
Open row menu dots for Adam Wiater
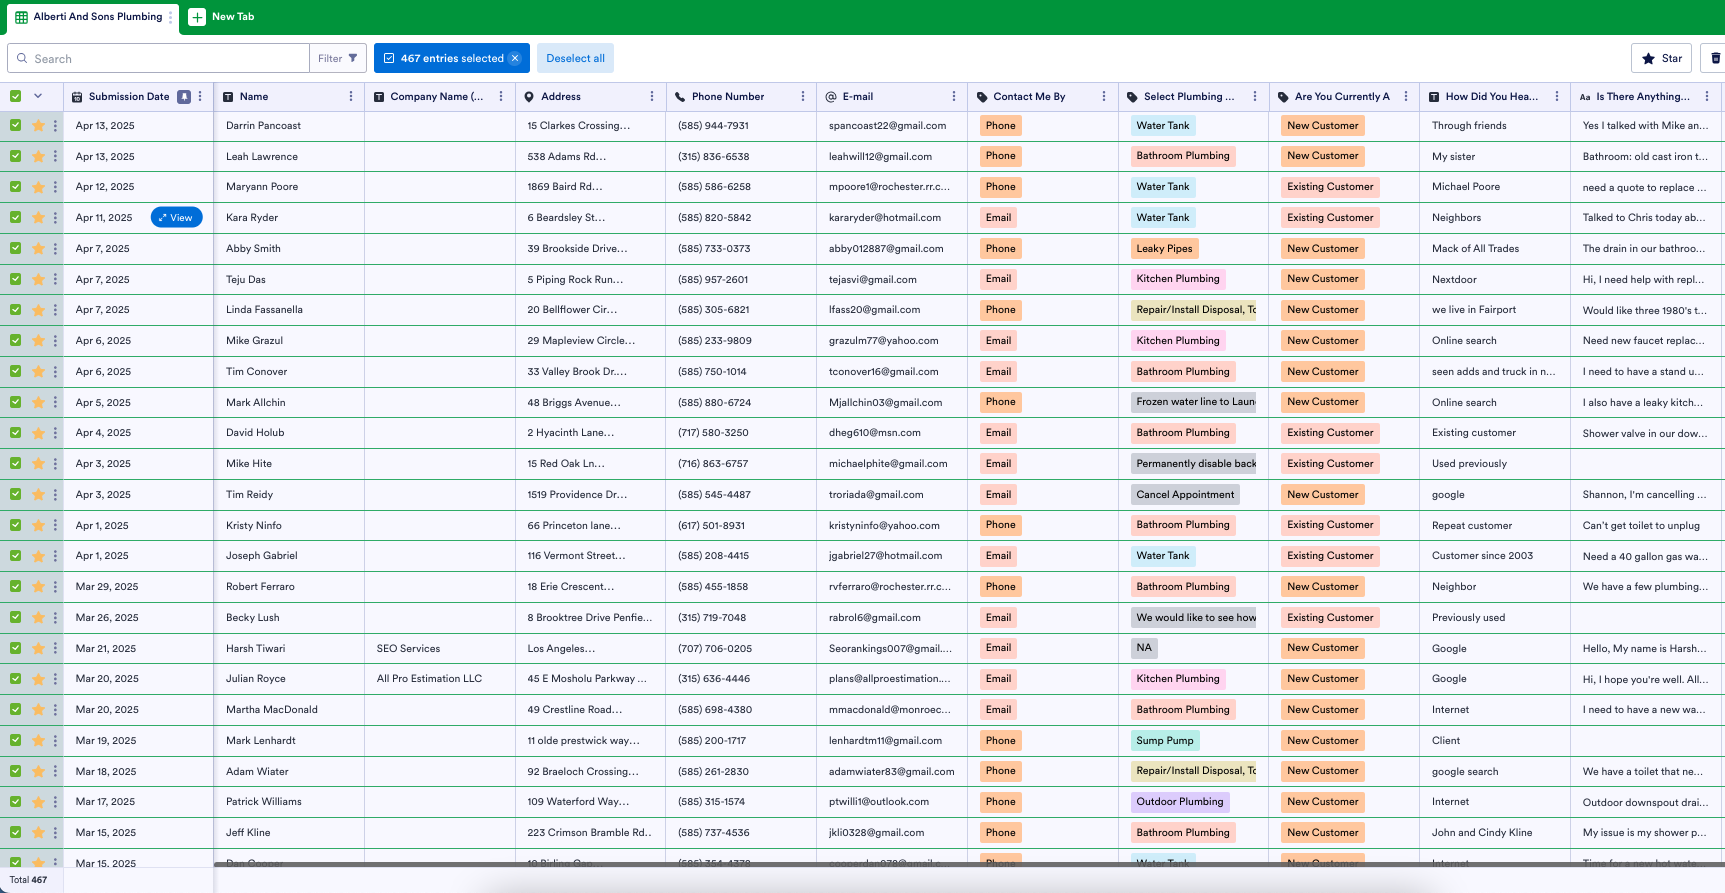(55, 772)
